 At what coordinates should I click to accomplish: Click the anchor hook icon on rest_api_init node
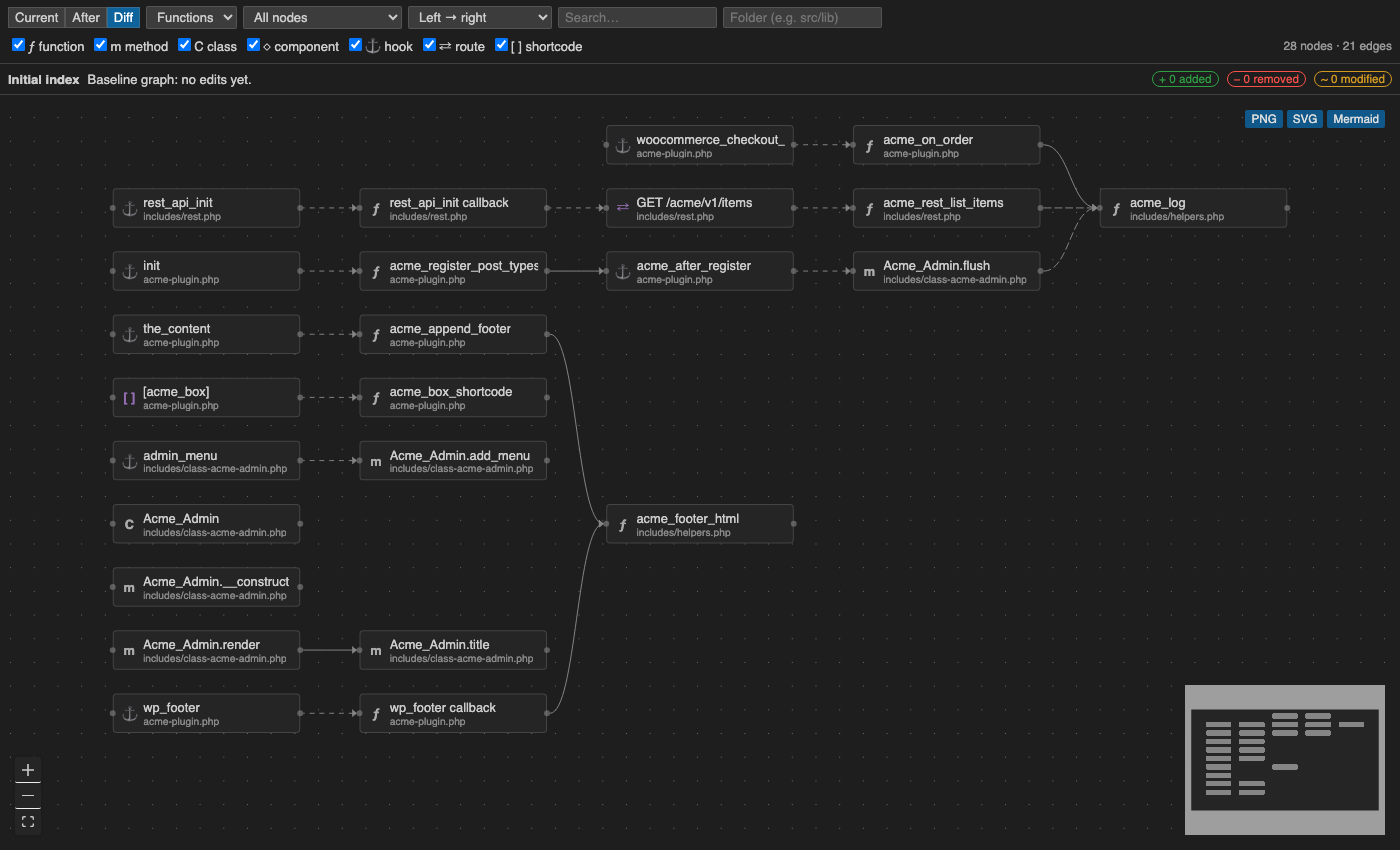(129, 209)
